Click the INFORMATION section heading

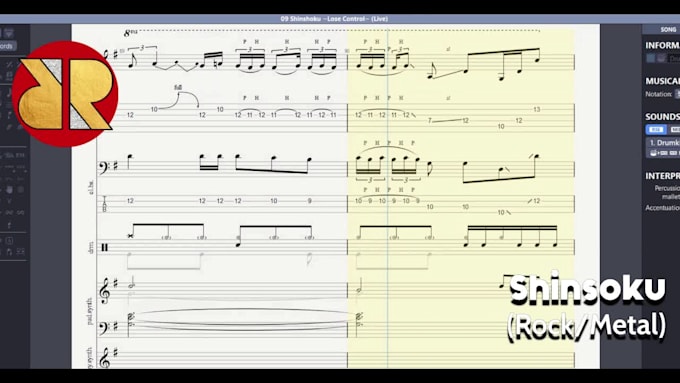tap(662, 46)
